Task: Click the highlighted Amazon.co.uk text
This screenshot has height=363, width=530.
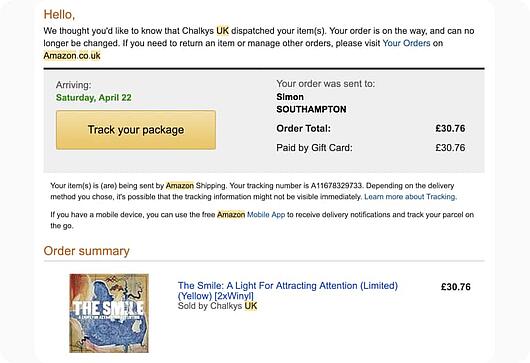Action: [x=72, y=56]
